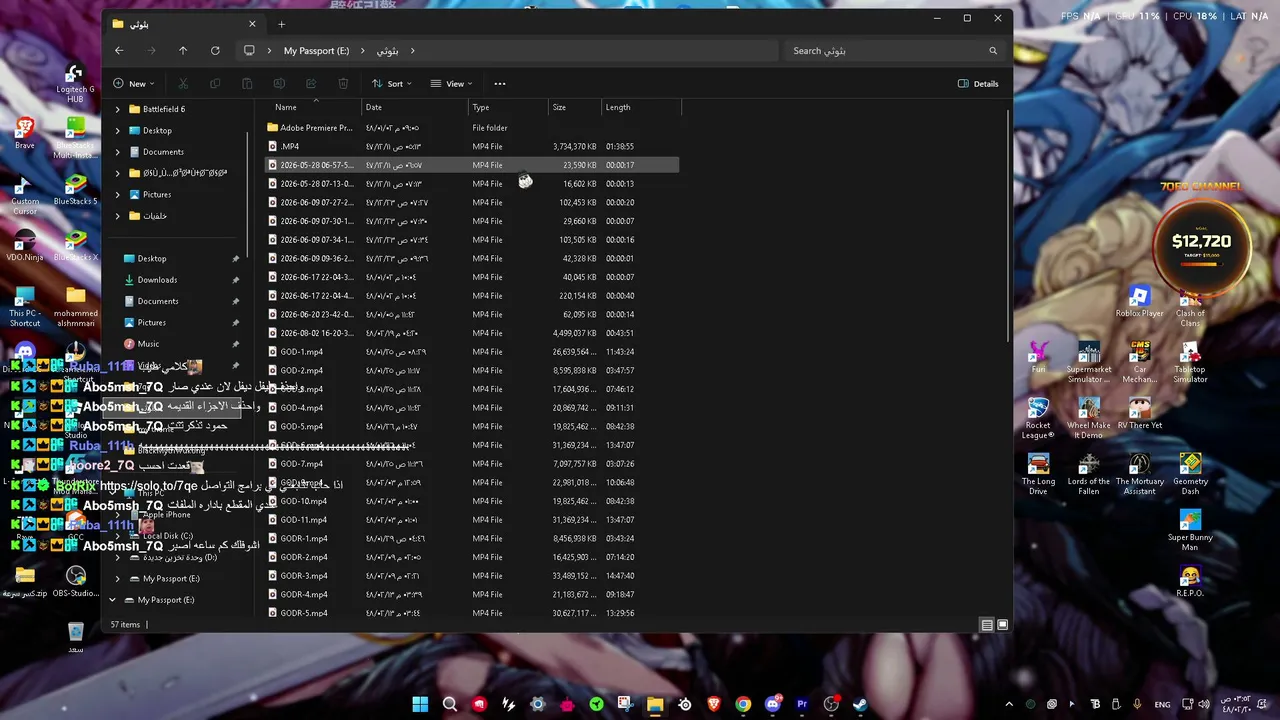Select the Custom Cursor desktop icon

(25, 194)
